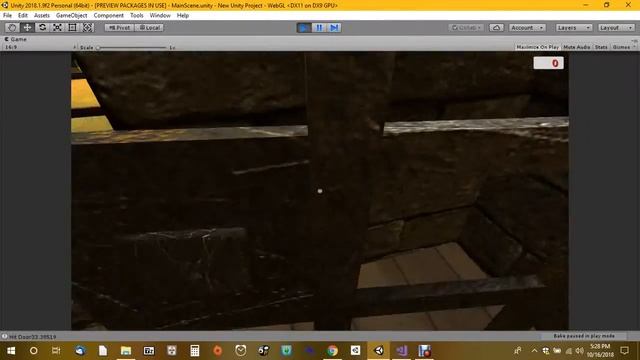Open the 7z taskbar icon

click(x=149, y=351)
